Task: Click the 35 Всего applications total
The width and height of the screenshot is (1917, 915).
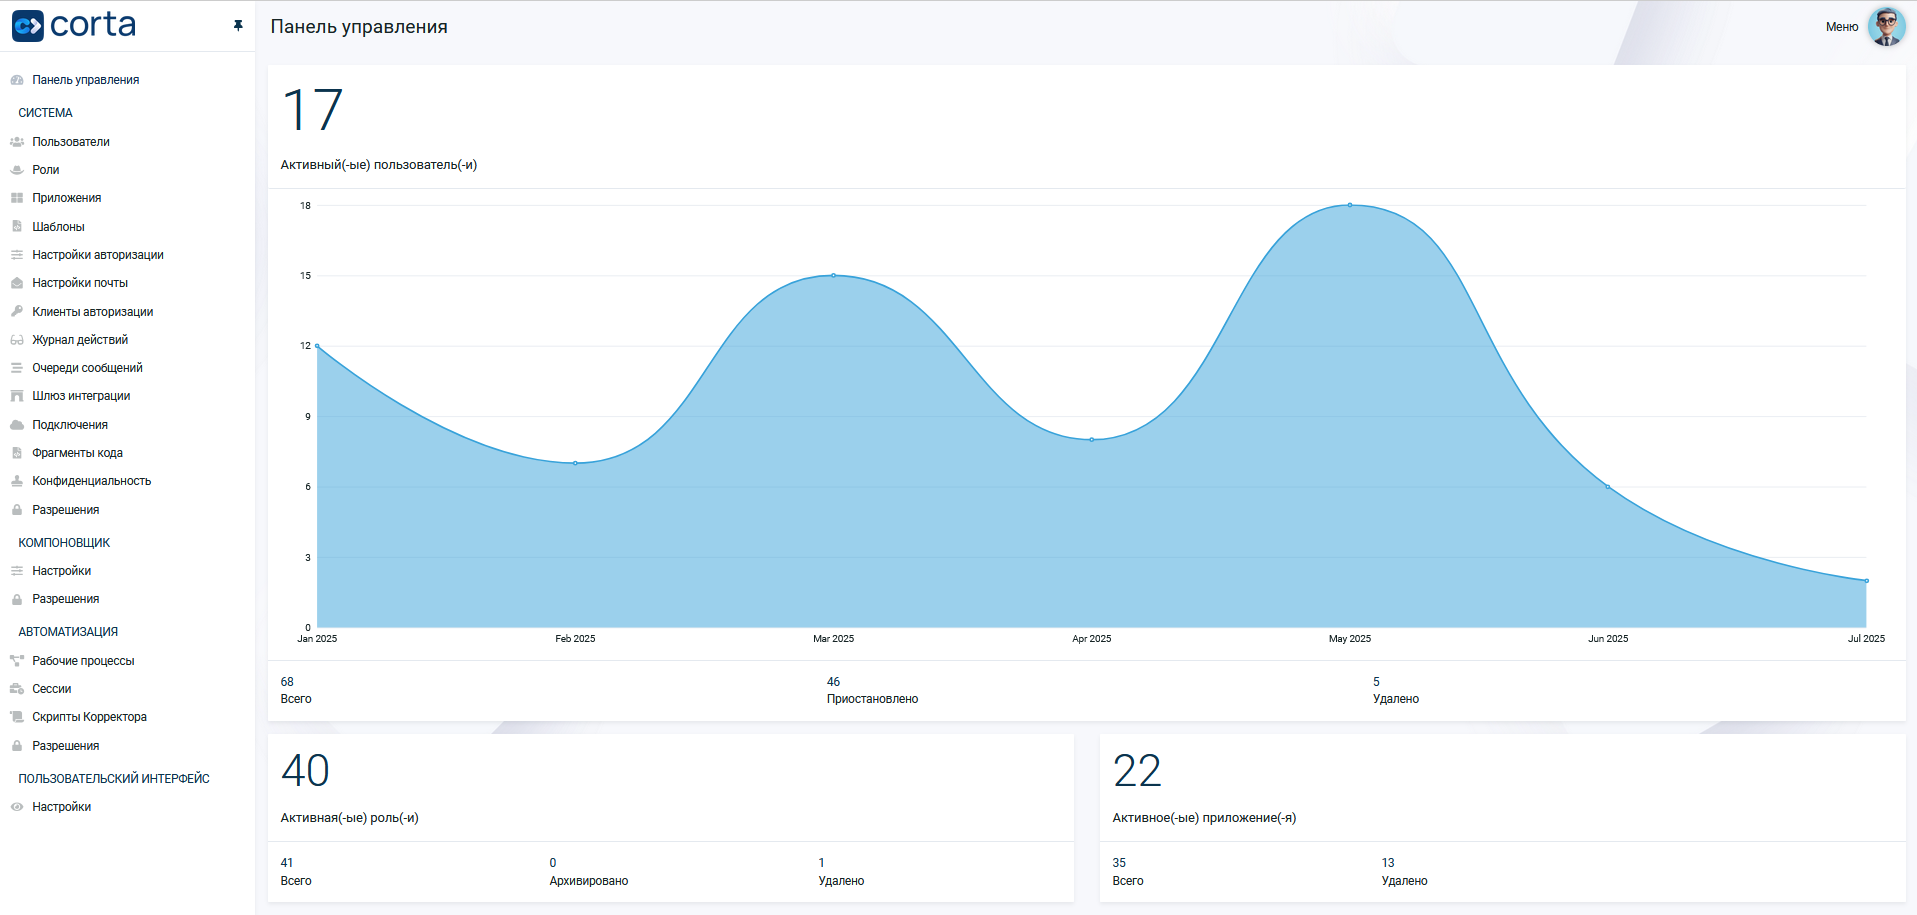Action: point(1119,863)
